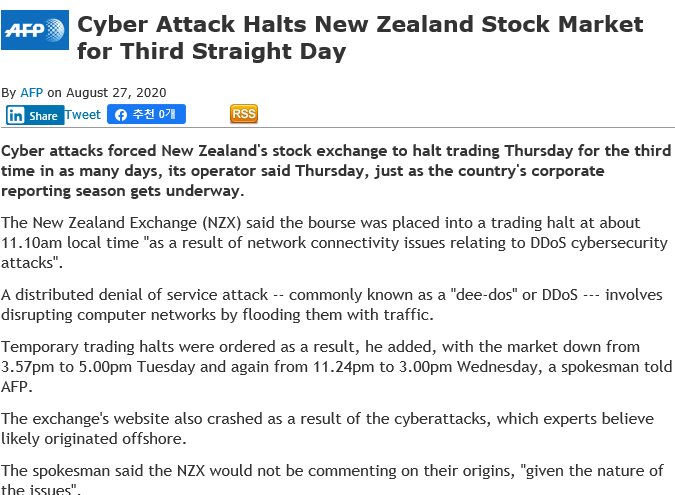This screenshot has height=495, width=675.
Task: Open the Tweet link
Action: (83, 114)
